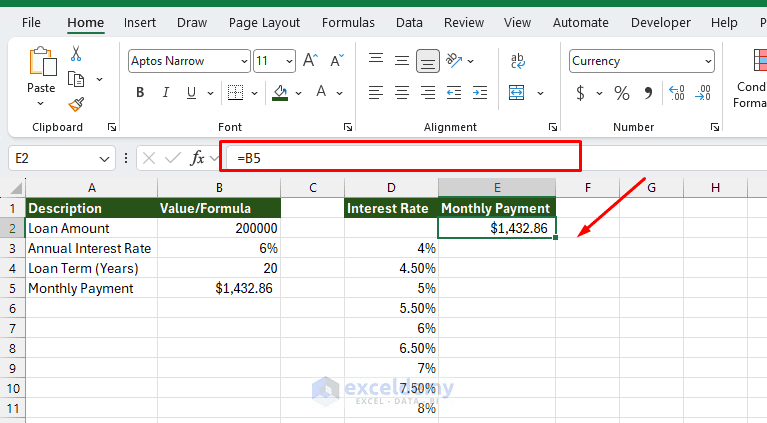767x423 pixels.
Task: Click Decrease Decimal icon
Action: pyautogui.click(x=703, y=92)
